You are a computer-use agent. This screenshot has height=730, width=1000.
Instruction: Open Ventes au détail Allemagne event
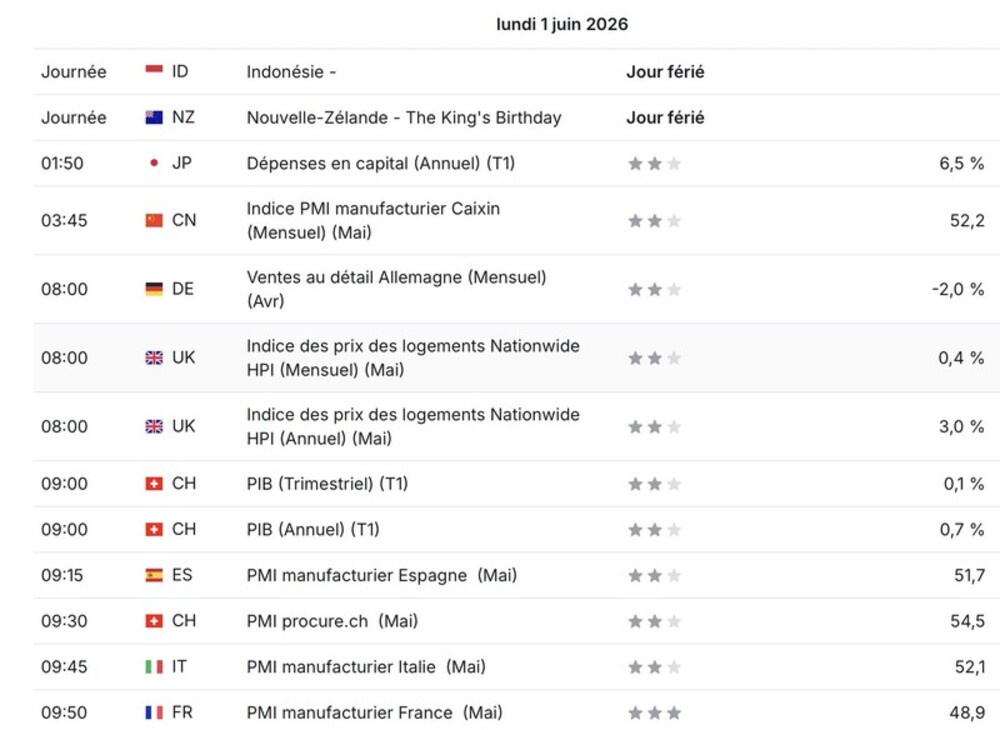point(396,289)
